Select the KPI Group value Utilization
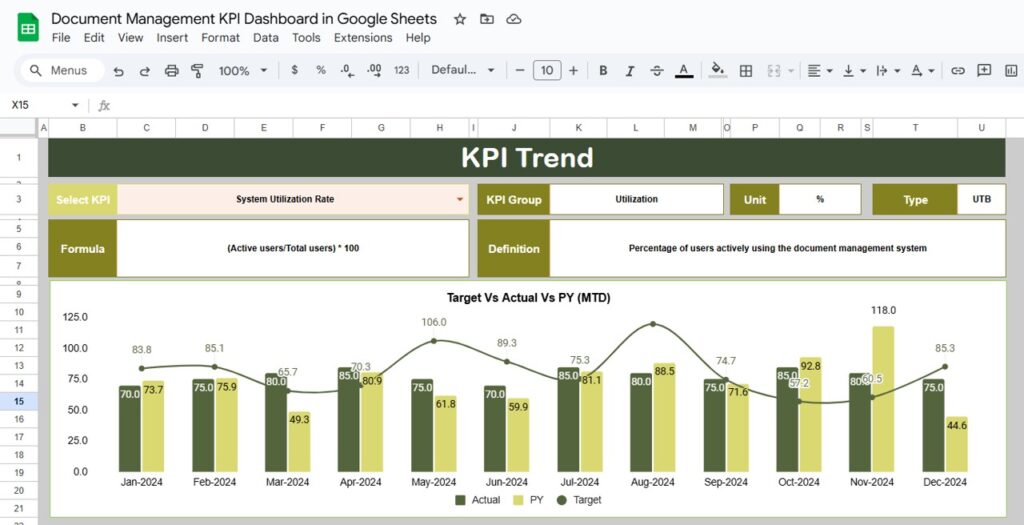This screenshot has height=525, width=1024. click(x=637, y=199)
